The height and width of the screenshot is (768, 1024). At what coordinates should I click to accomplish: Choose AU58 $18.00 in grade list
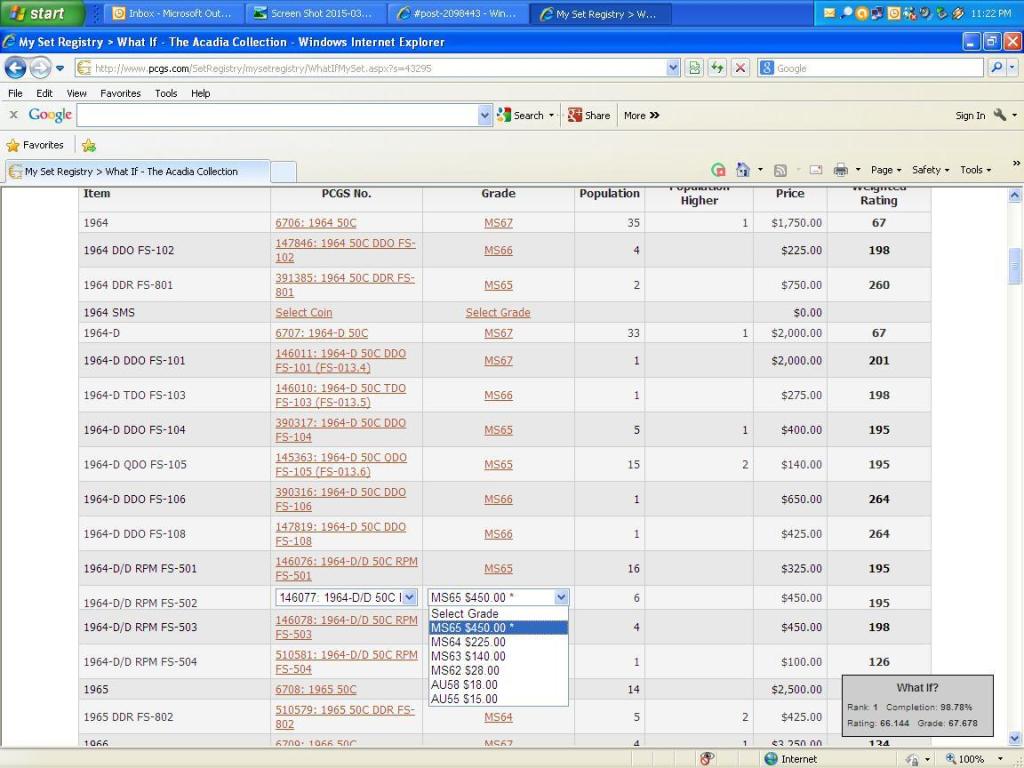(498, 685)
